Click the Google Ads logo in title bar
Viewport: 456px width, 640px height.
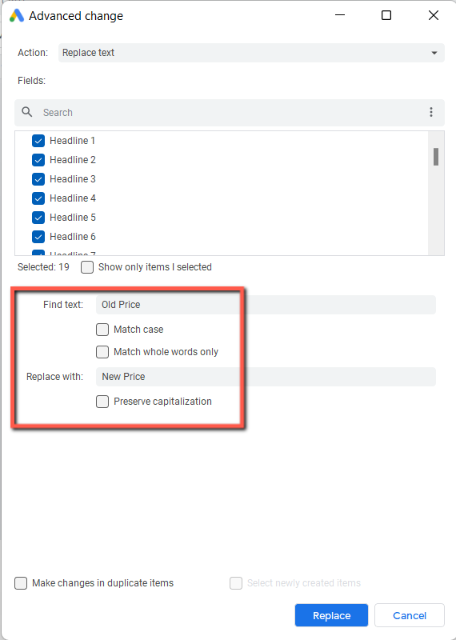tap(17, 16)
